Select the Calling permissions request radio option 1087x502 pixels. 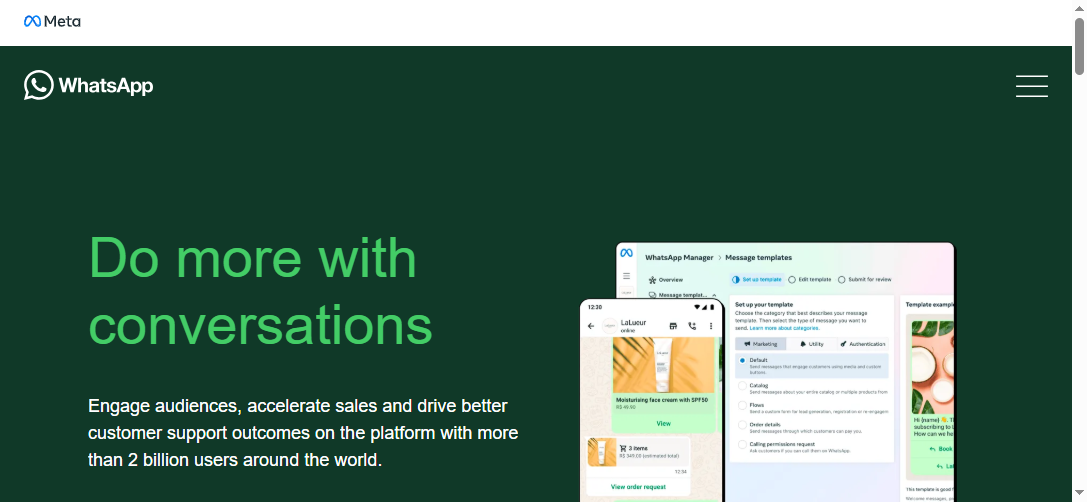click(x=742, y=444)
